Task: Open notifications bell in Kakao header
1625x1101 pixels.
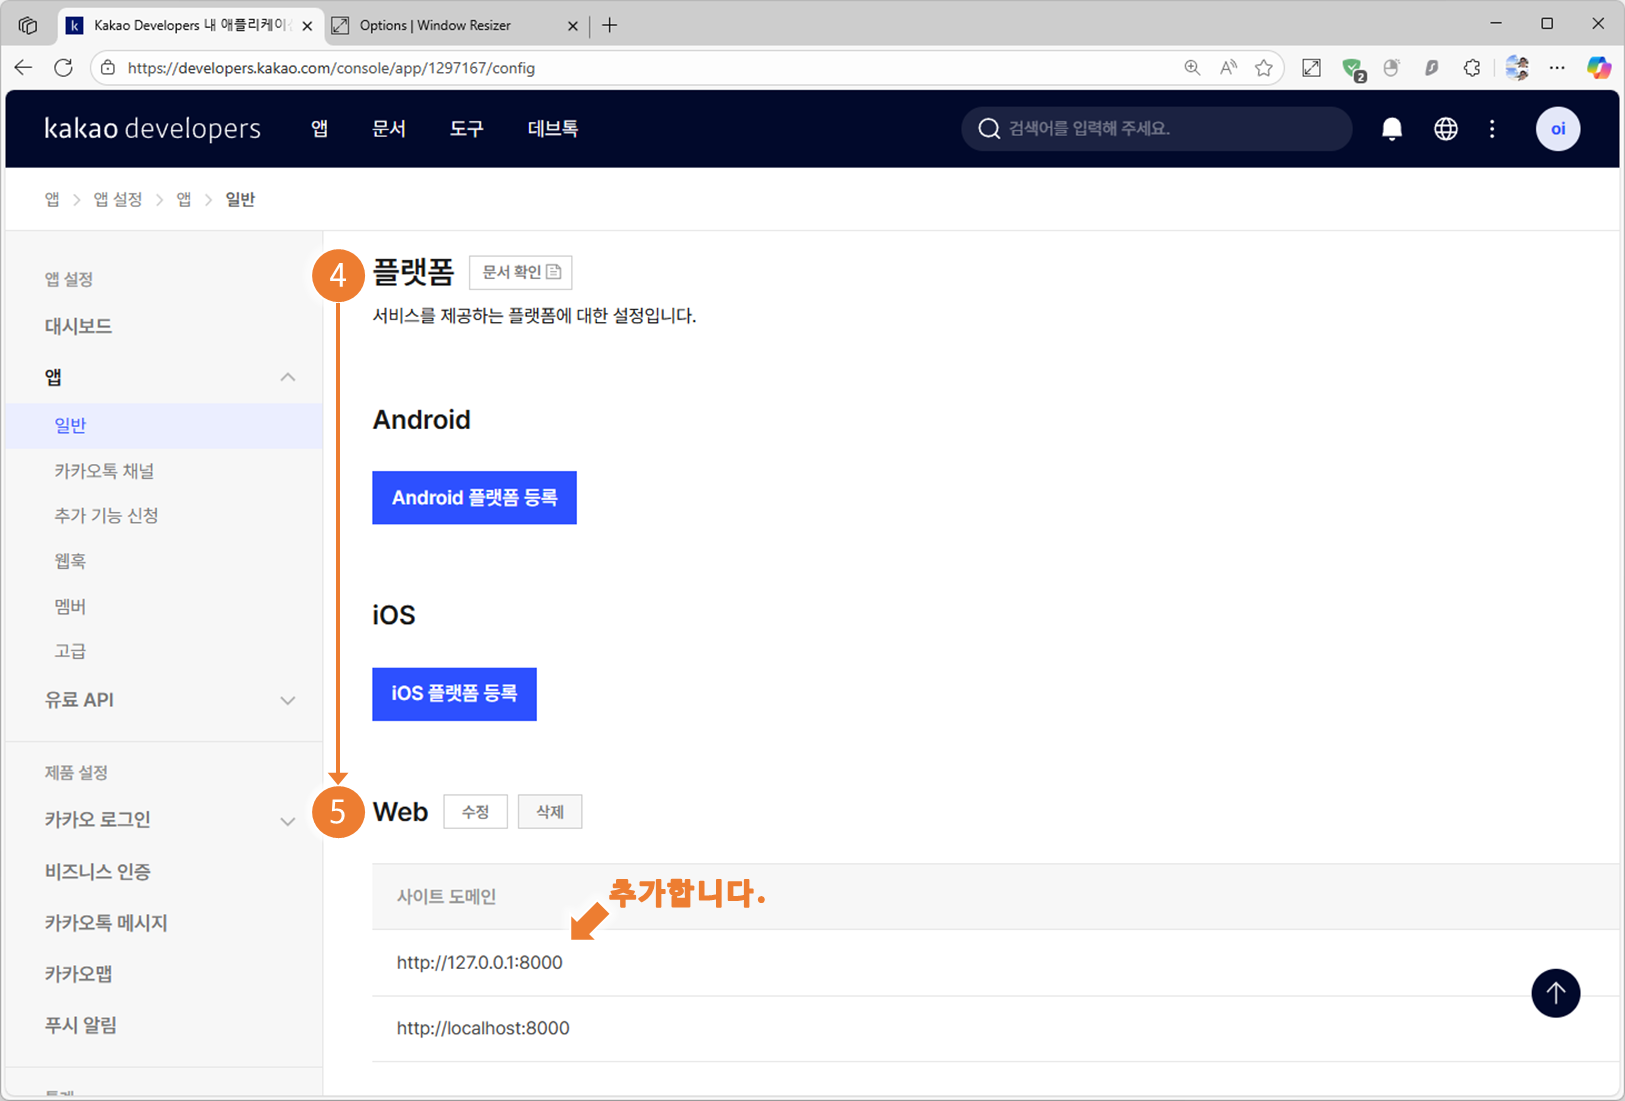Action: (x=1392, y=129)
